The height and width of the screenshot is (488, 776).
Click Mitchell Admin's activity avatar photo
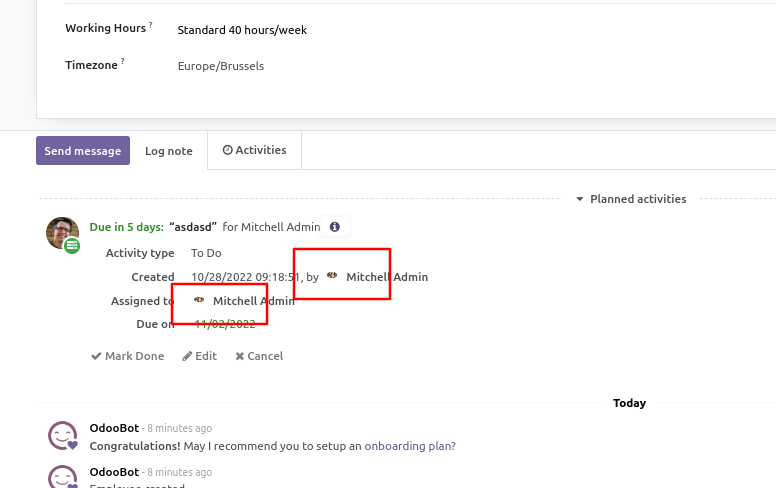tap(62, 233)
